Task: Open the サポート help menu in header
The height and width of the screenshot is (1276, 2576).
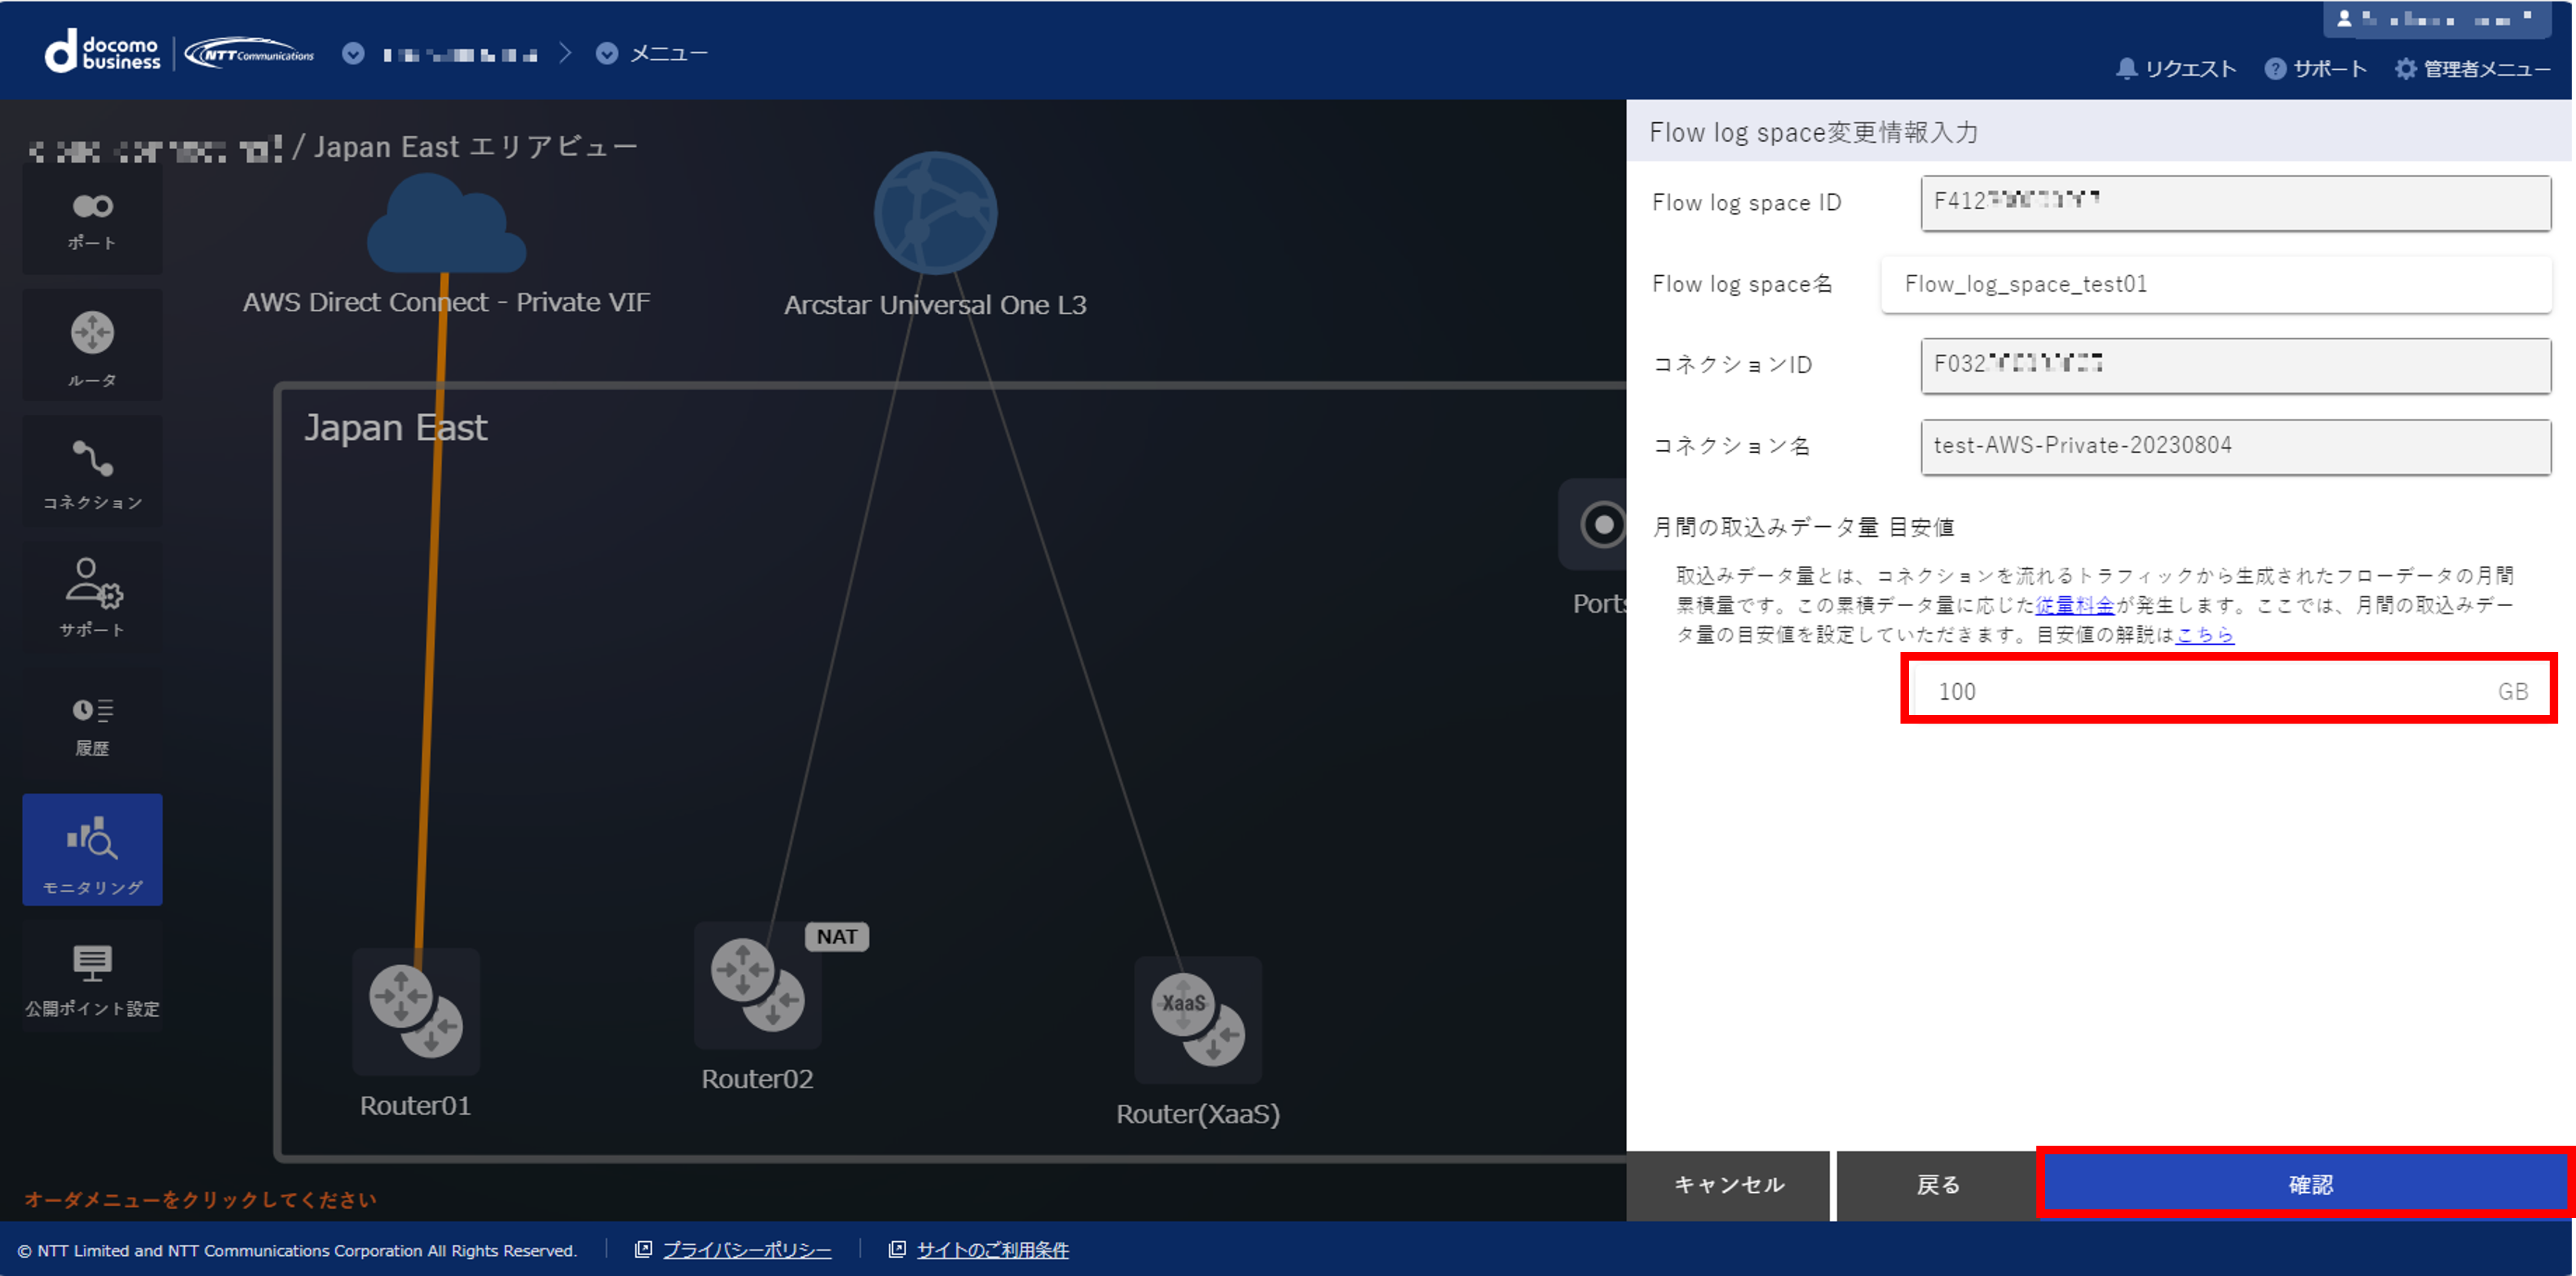Action: 2315,68
